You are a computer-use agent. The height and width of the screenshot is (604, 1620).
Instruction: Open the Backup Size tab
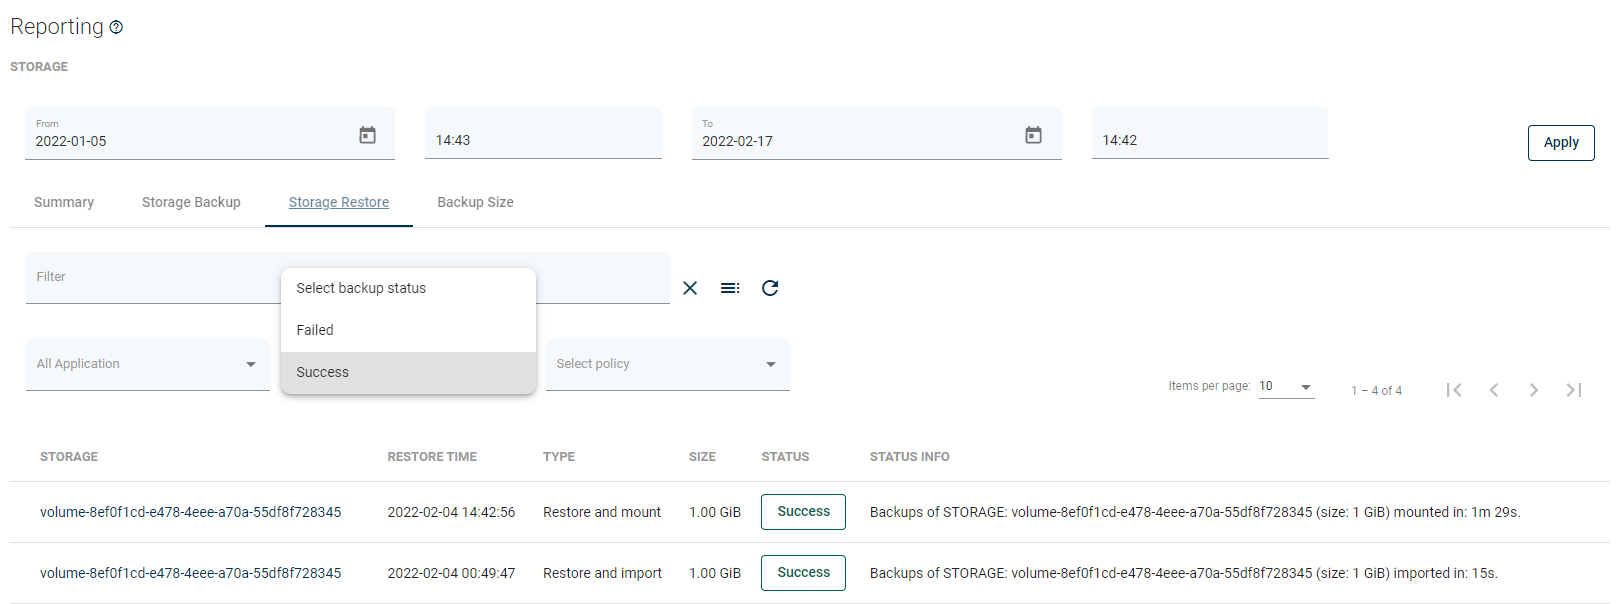tap(475, 202)
